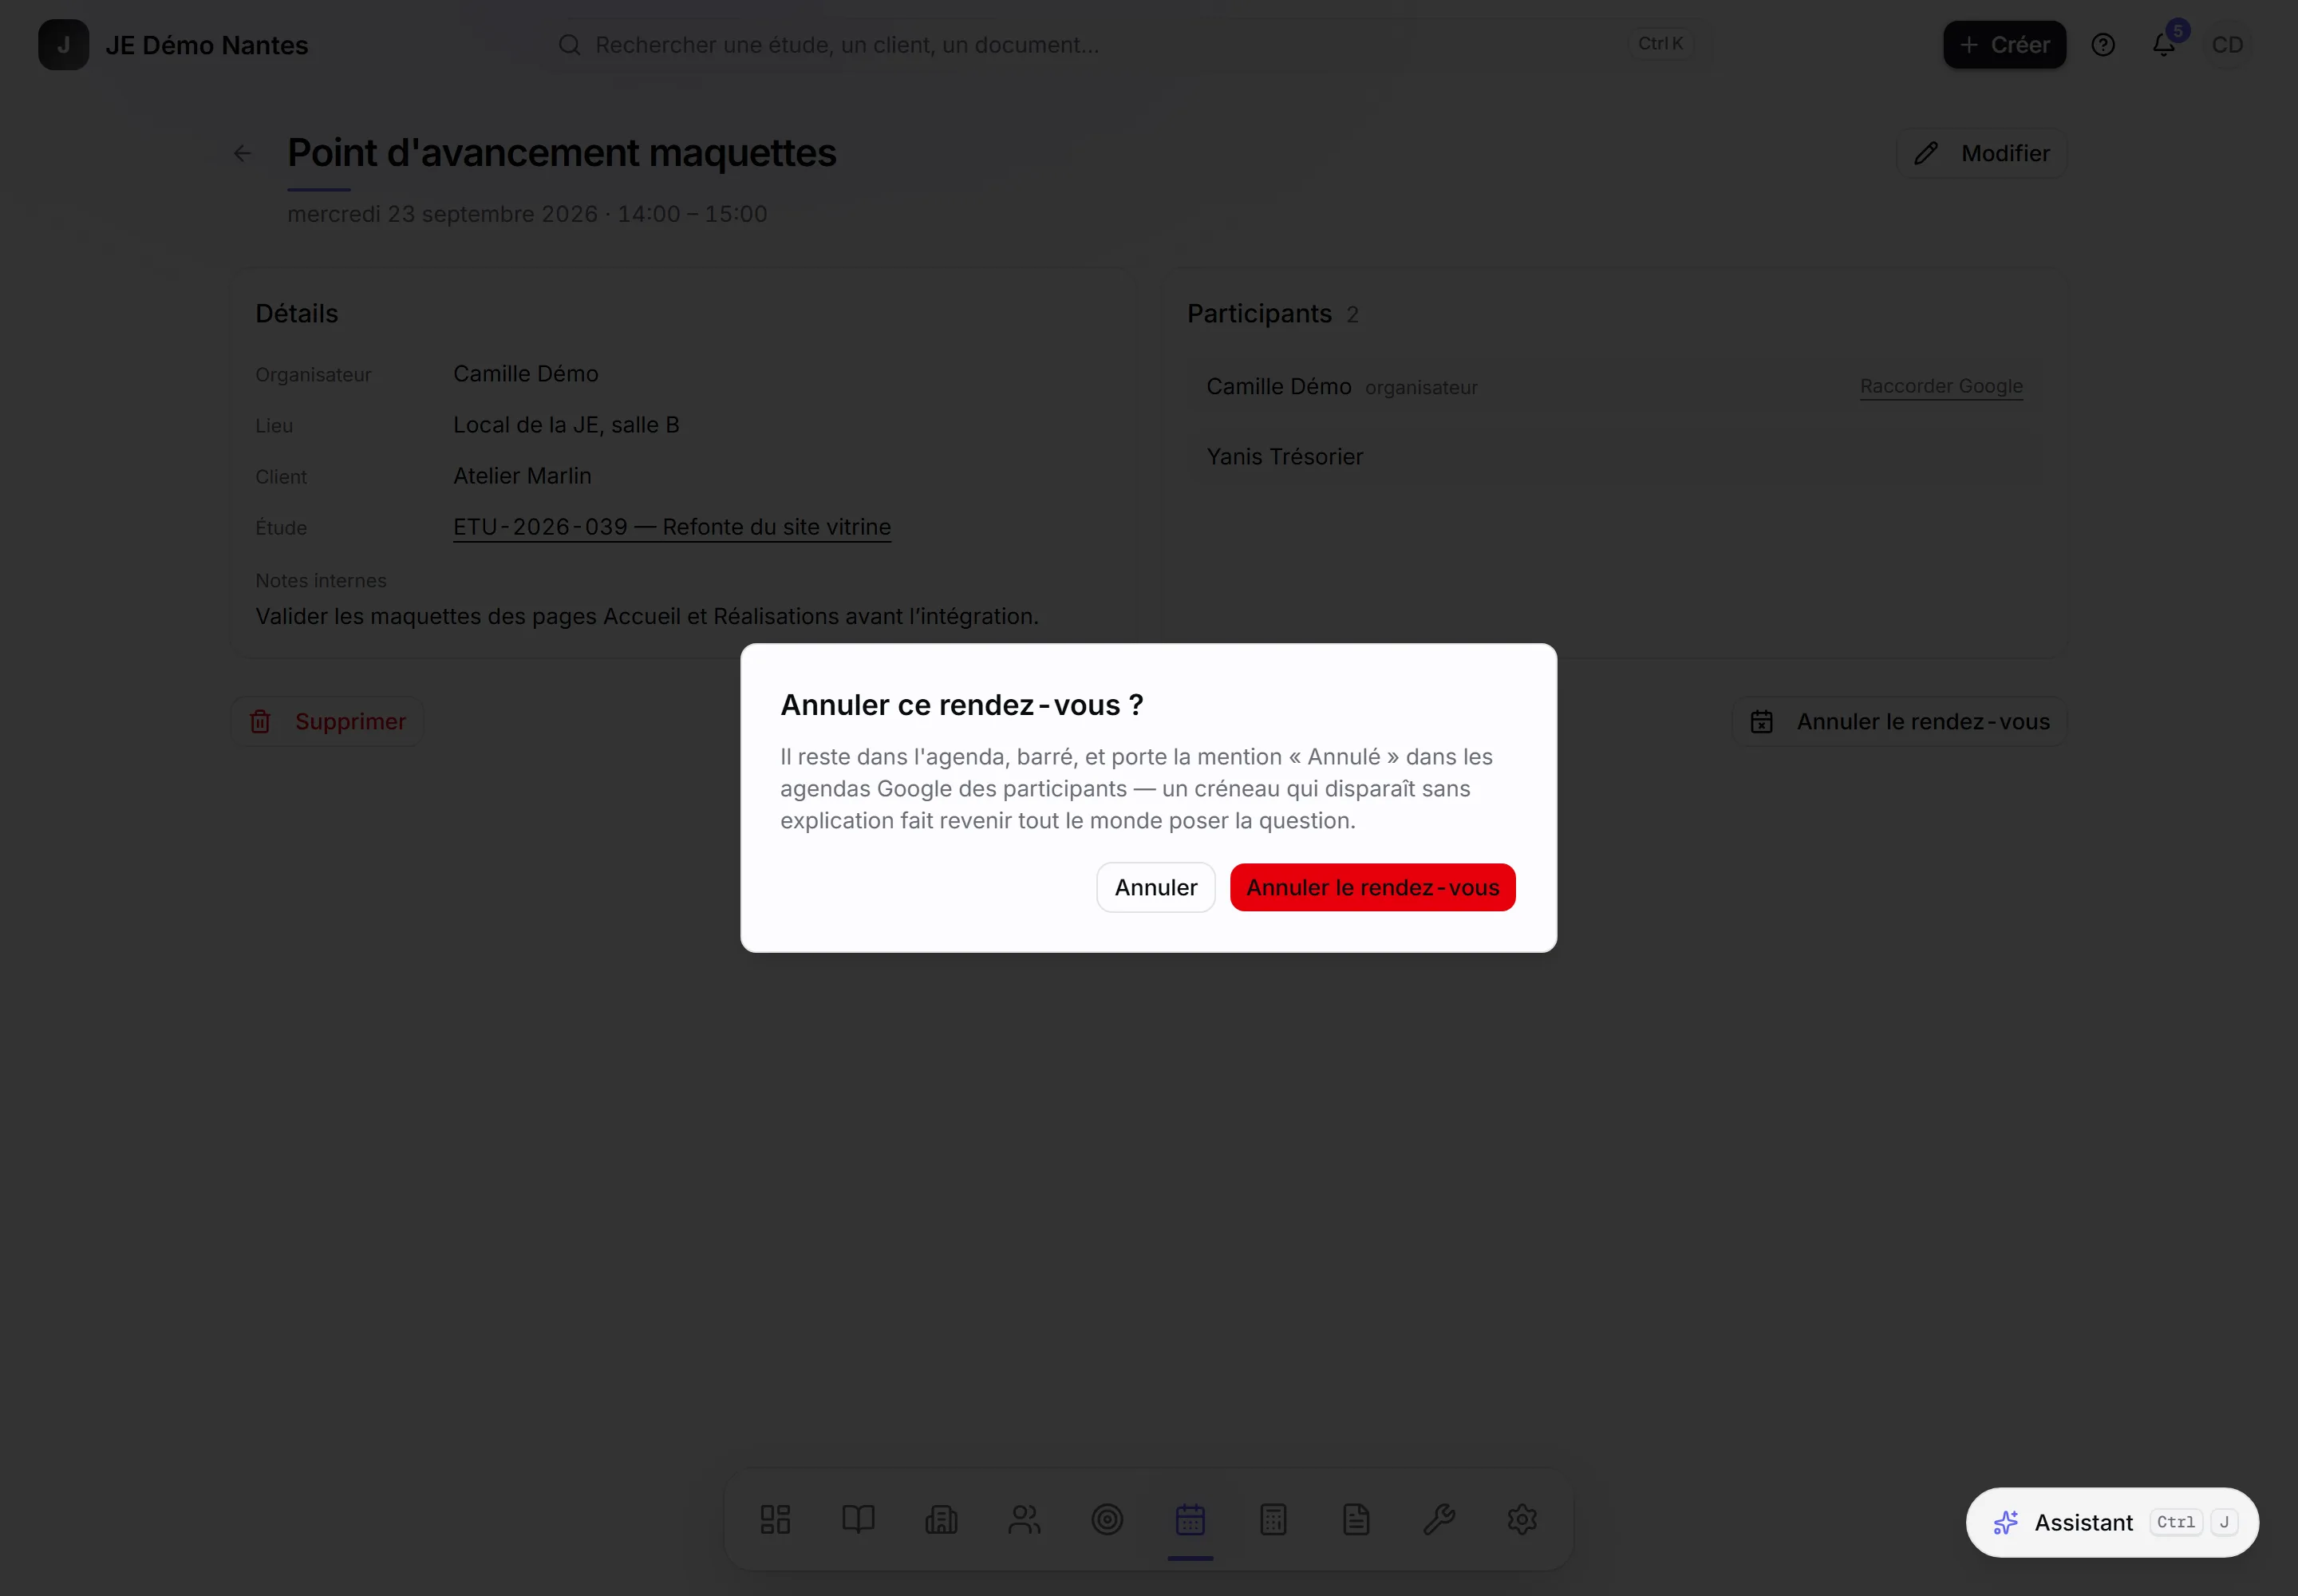Image resolution: width=2298 pixels, height=1596 pixels.
Task: Click participant Yanis Trésorier
Action: tap(1284, 457)
